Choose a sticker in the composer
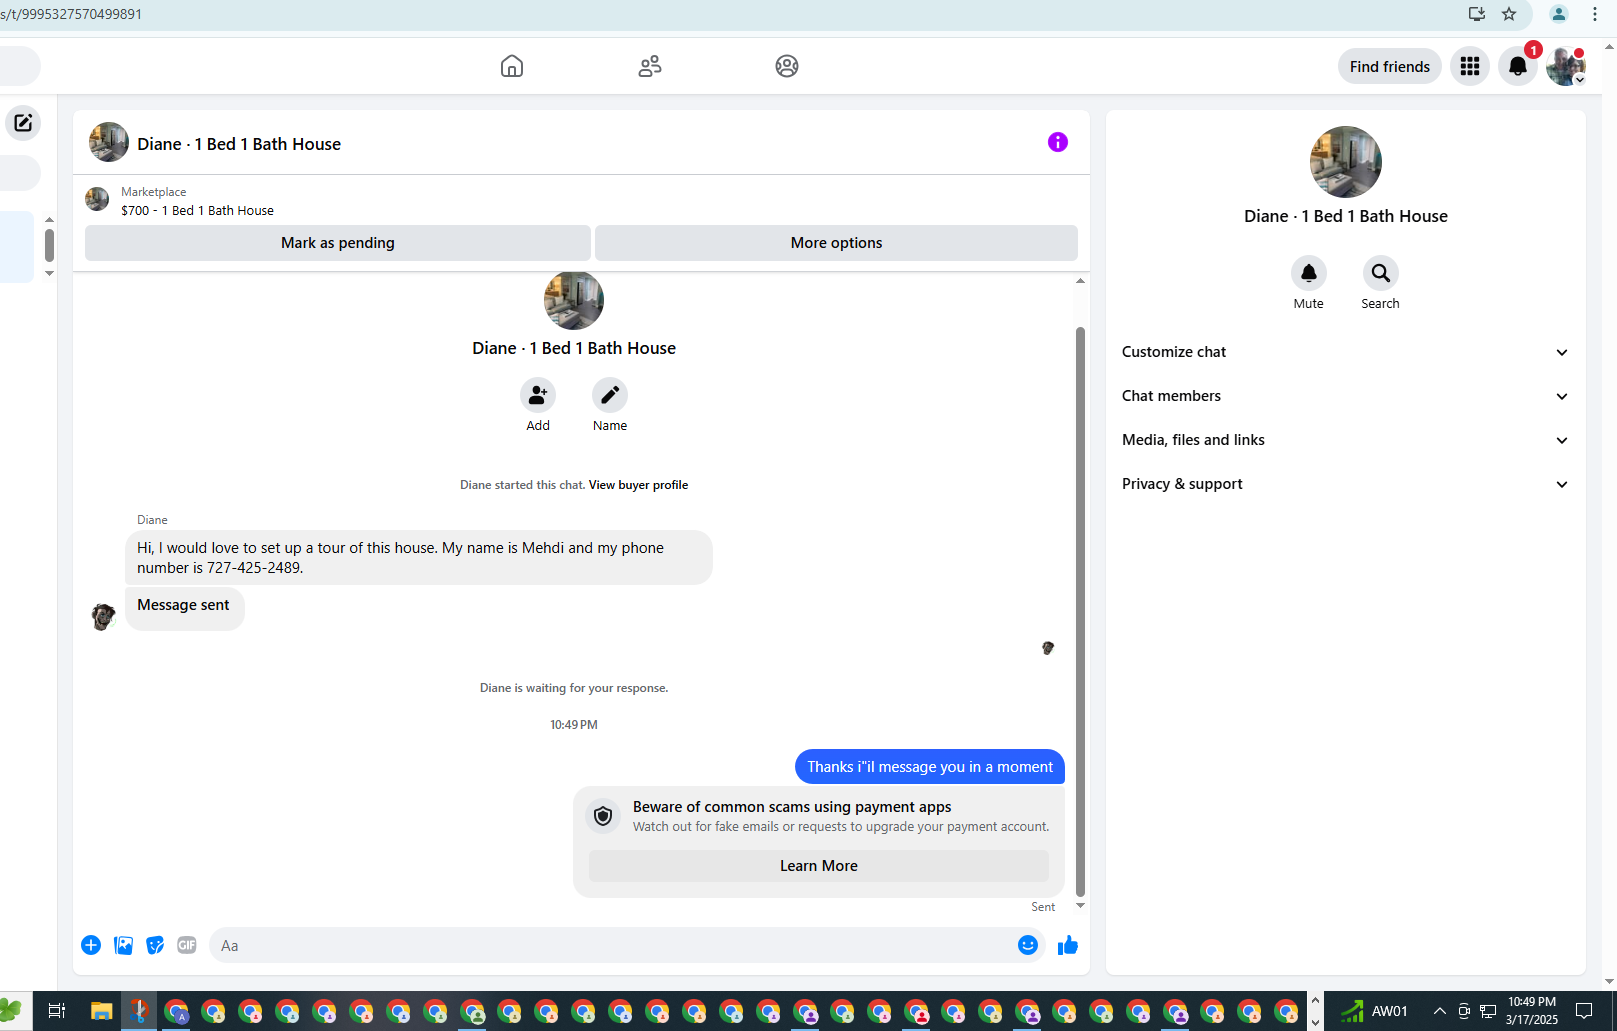This screenshot has height=1031, width=1617. click(x=155, y=945)
